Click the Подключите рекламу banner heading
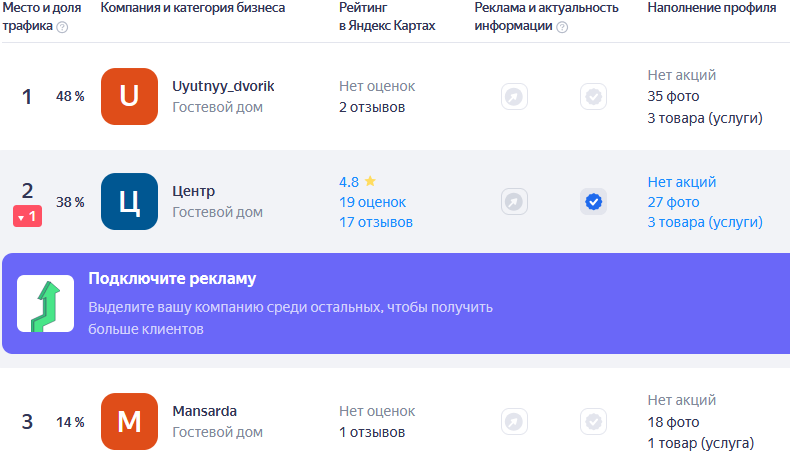Image resolution: width=790 pixels, height=470 pixels. tap(172, 279)
